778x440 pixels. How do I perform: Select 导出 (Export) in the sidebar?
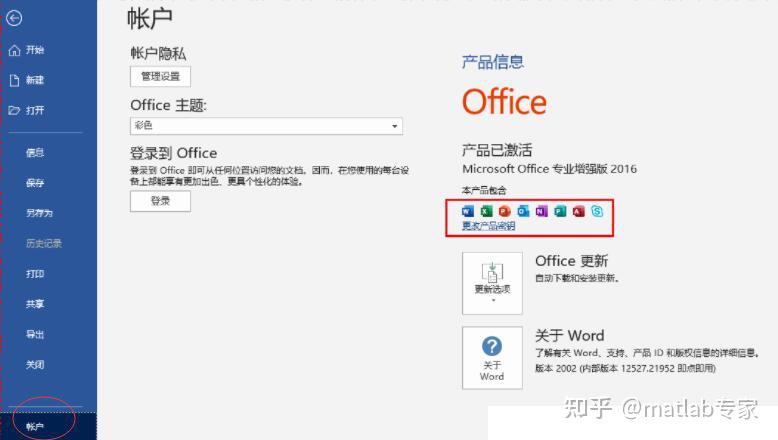(35, 334)
